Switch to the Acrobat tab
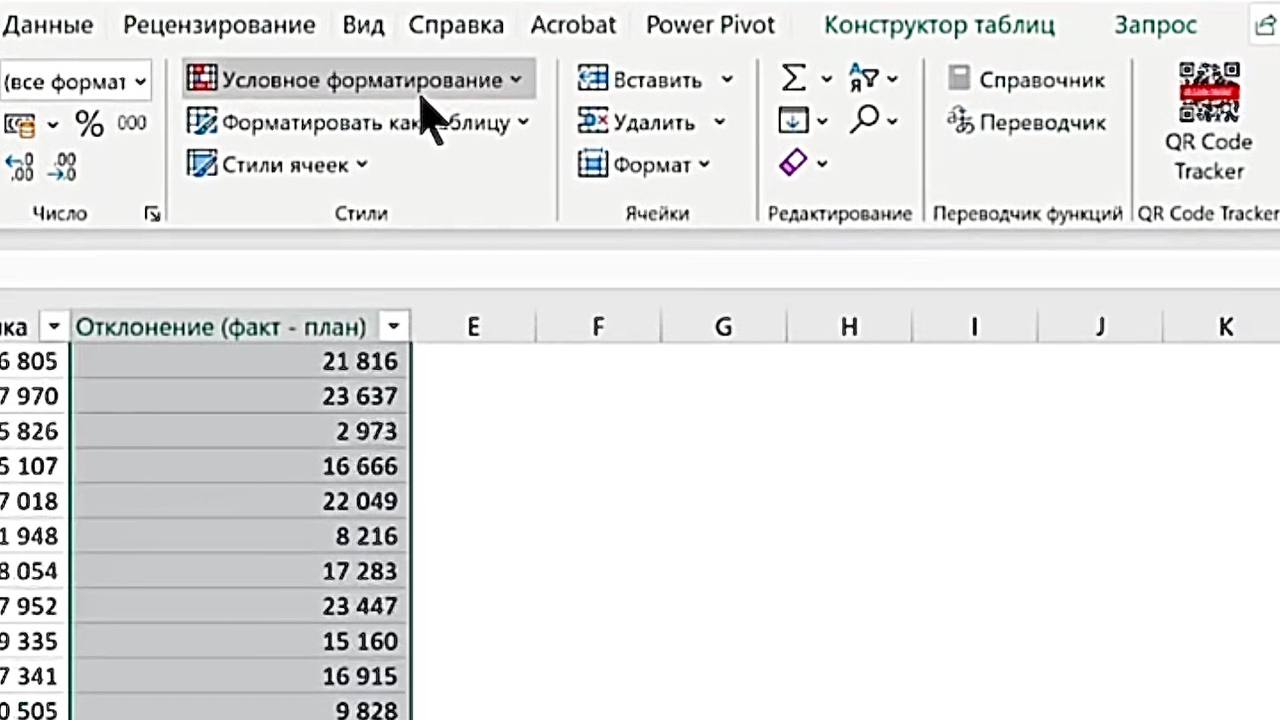The image size is (1280, 720). [x=573, y=25]
